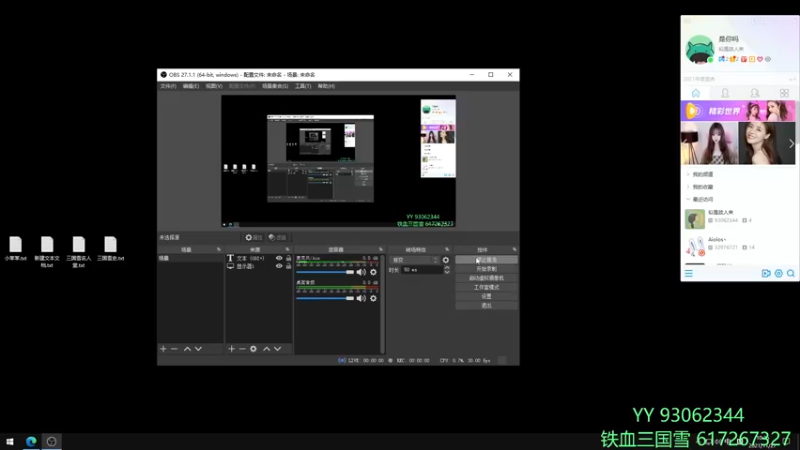This screenshot has width=800, height=450.
Task: Open 视图(V) menu in OBS
Action: pyautogui.click(x=214, y=86)
